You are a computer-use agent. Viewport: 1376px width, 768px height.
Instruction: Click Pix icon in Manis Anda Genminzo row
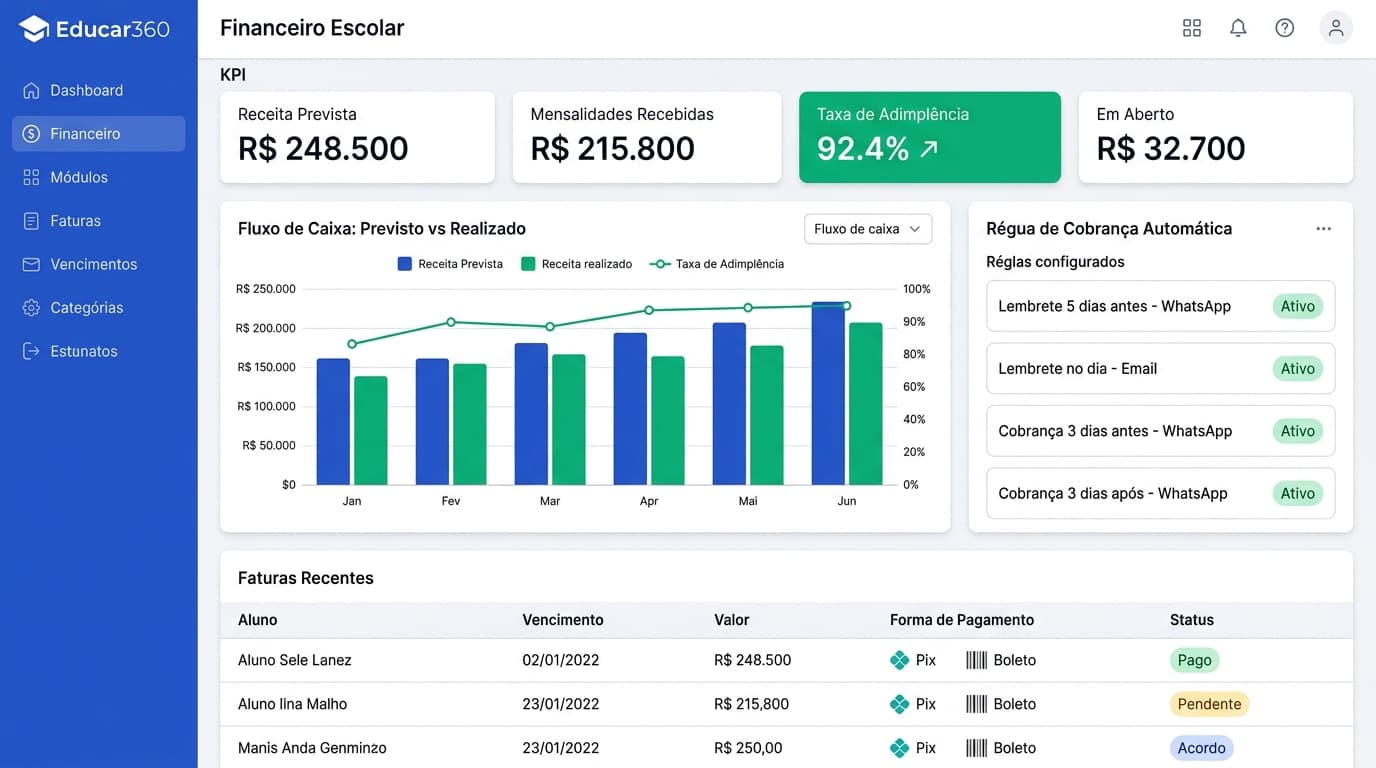click(x=899, y=748)
